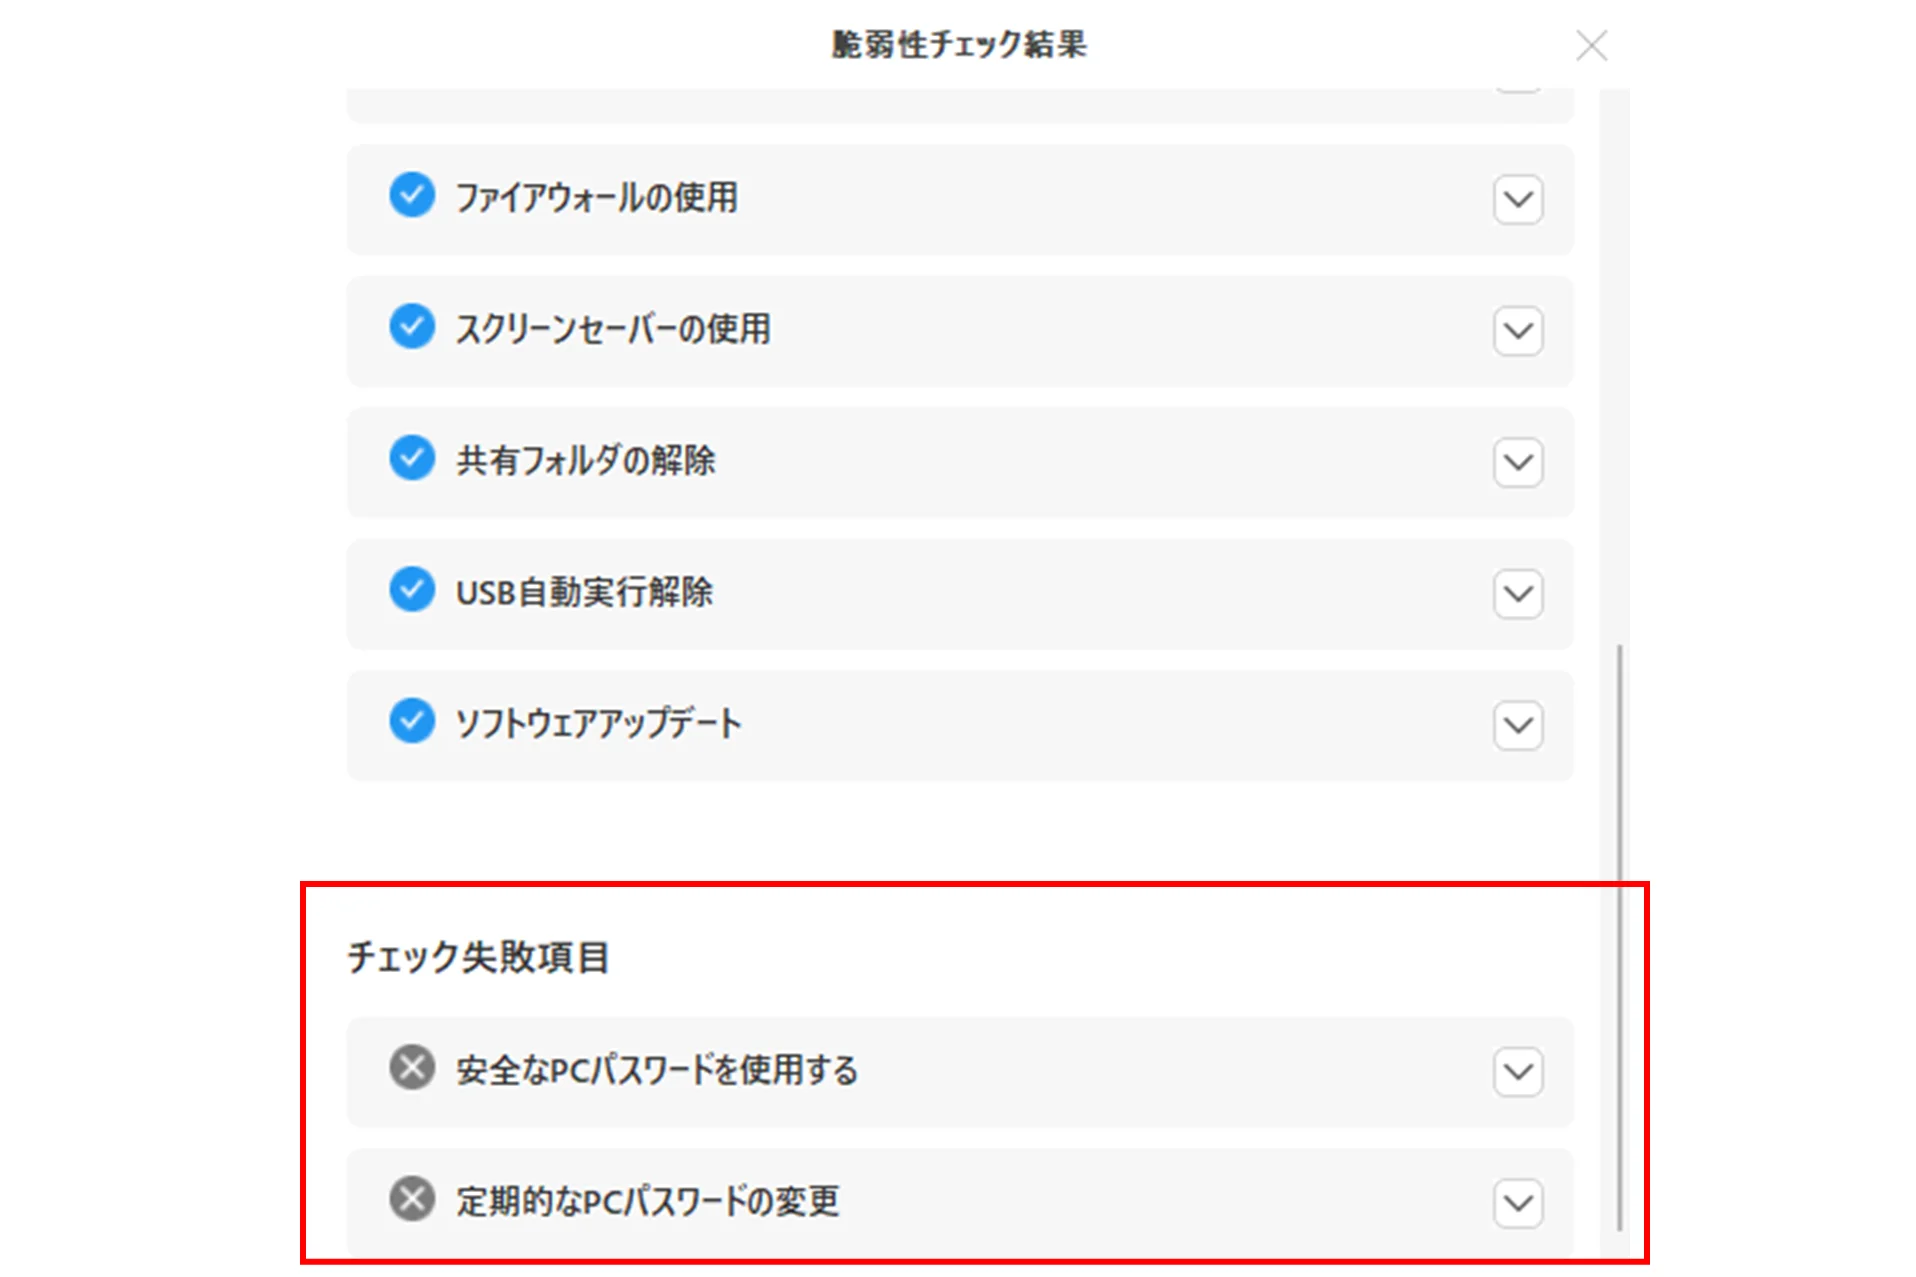The width and height of the screenshot is (1916, 1277).
Task: Expand the 共有フォルダの解除 row chevron
Action: (x=1517, y=462)
